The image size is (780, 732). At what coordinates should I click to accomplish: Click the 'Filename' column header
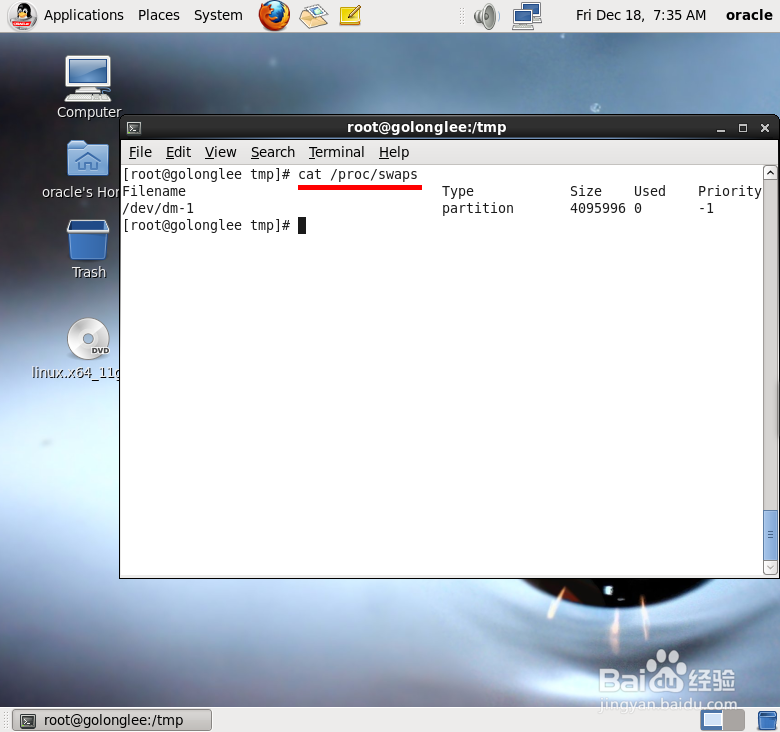[x=154, y=191]
